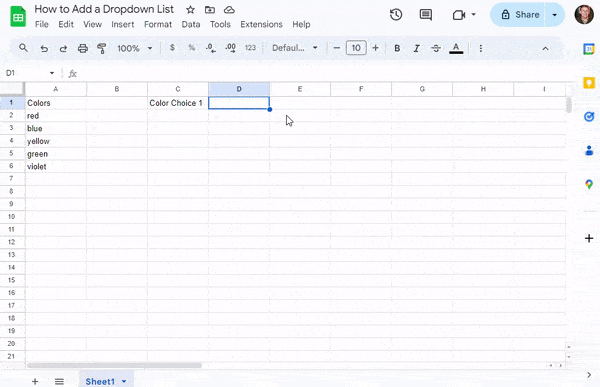The height and width of the screenshot is (387, 600).
Task: Click the undo arrow icon
Action: pyautogui.click(x=44, y=48)
